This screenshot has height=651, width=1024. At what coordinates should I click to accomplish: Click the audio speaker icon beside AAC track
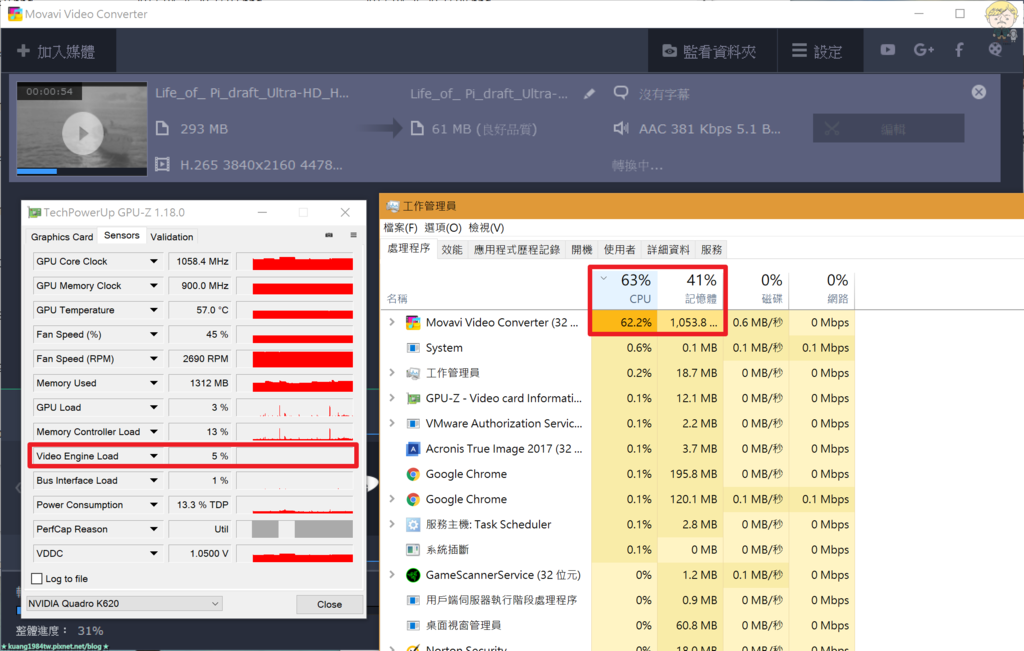point(621,129)
